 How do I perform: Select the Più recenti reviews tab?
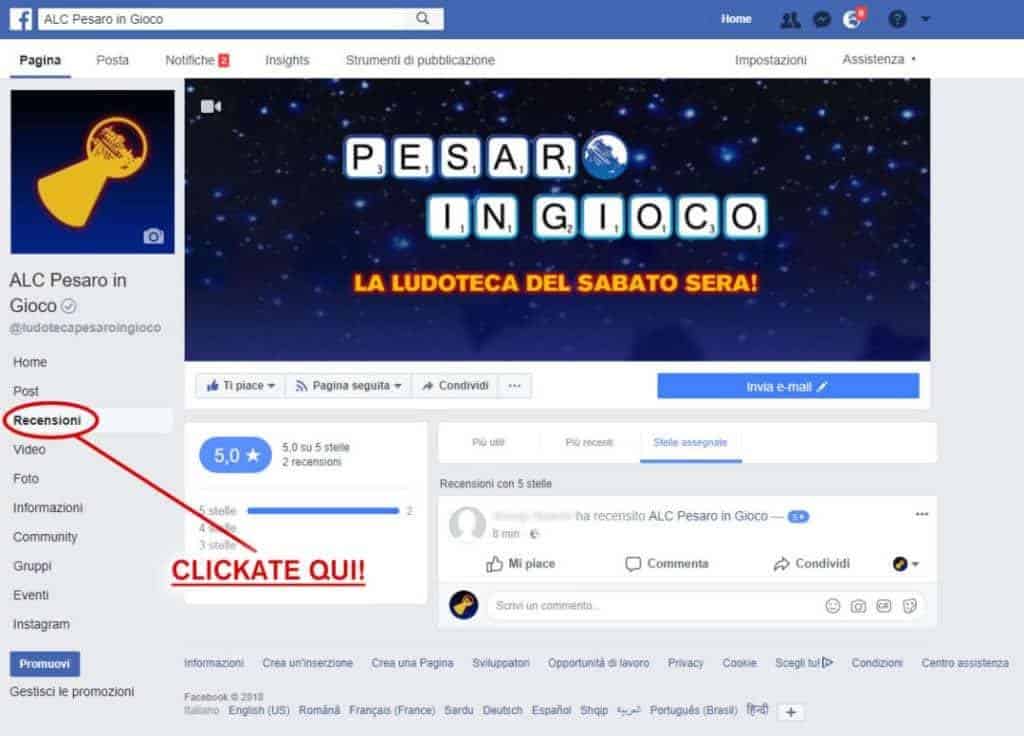click(589, 442)
